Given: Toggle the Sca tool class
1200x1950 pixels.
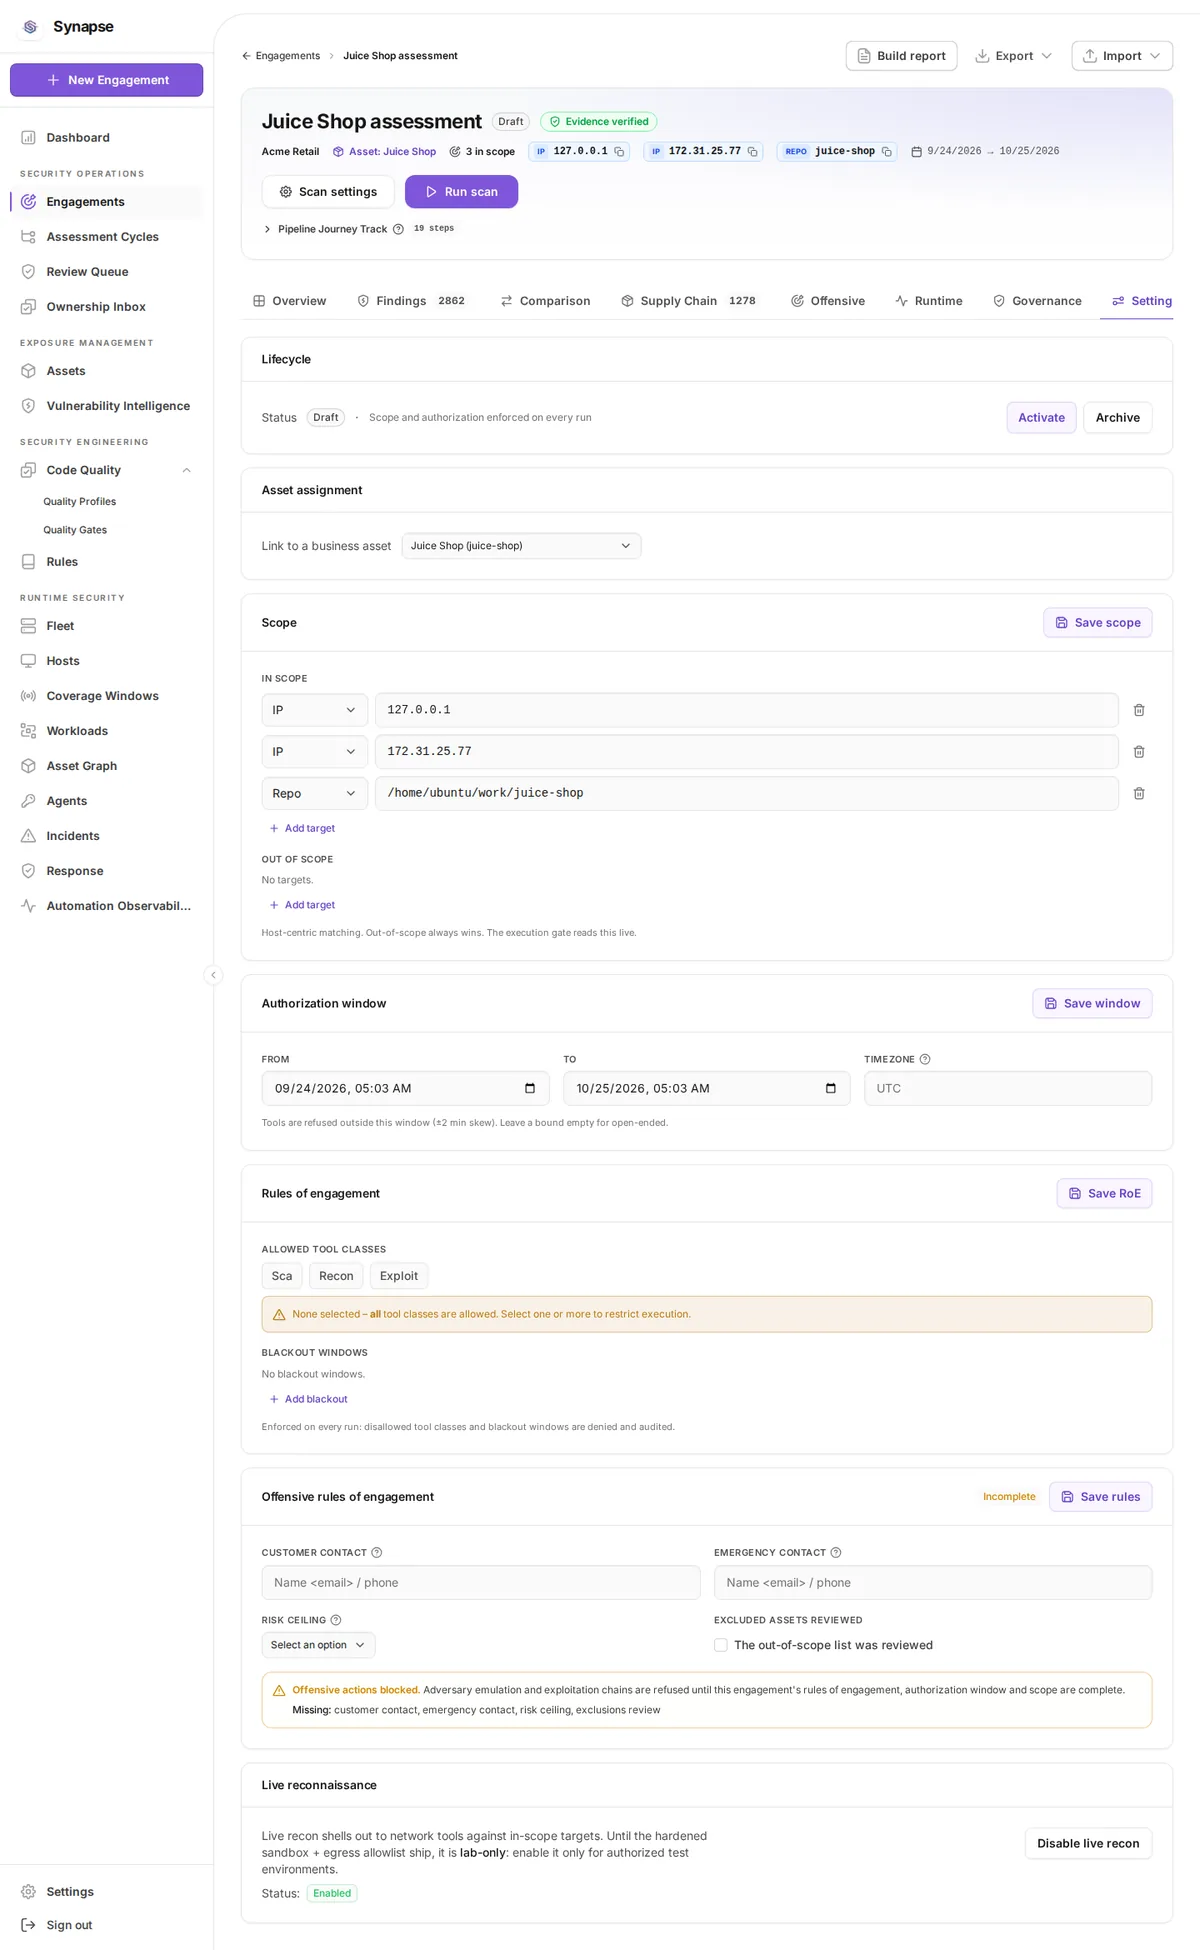Looking at the screenshot, I should [x=282, y=1276].
